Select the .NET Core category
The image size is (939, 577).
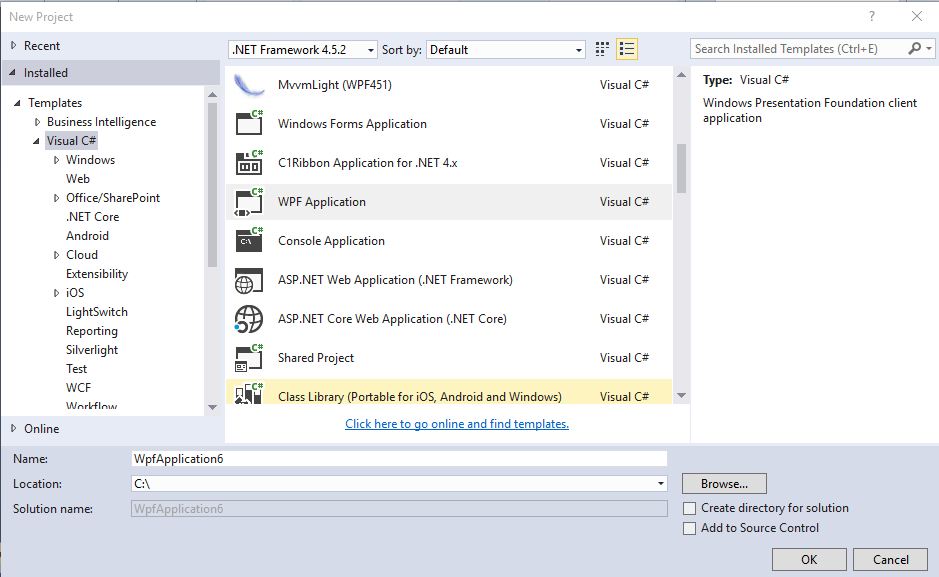coord(92,217)
